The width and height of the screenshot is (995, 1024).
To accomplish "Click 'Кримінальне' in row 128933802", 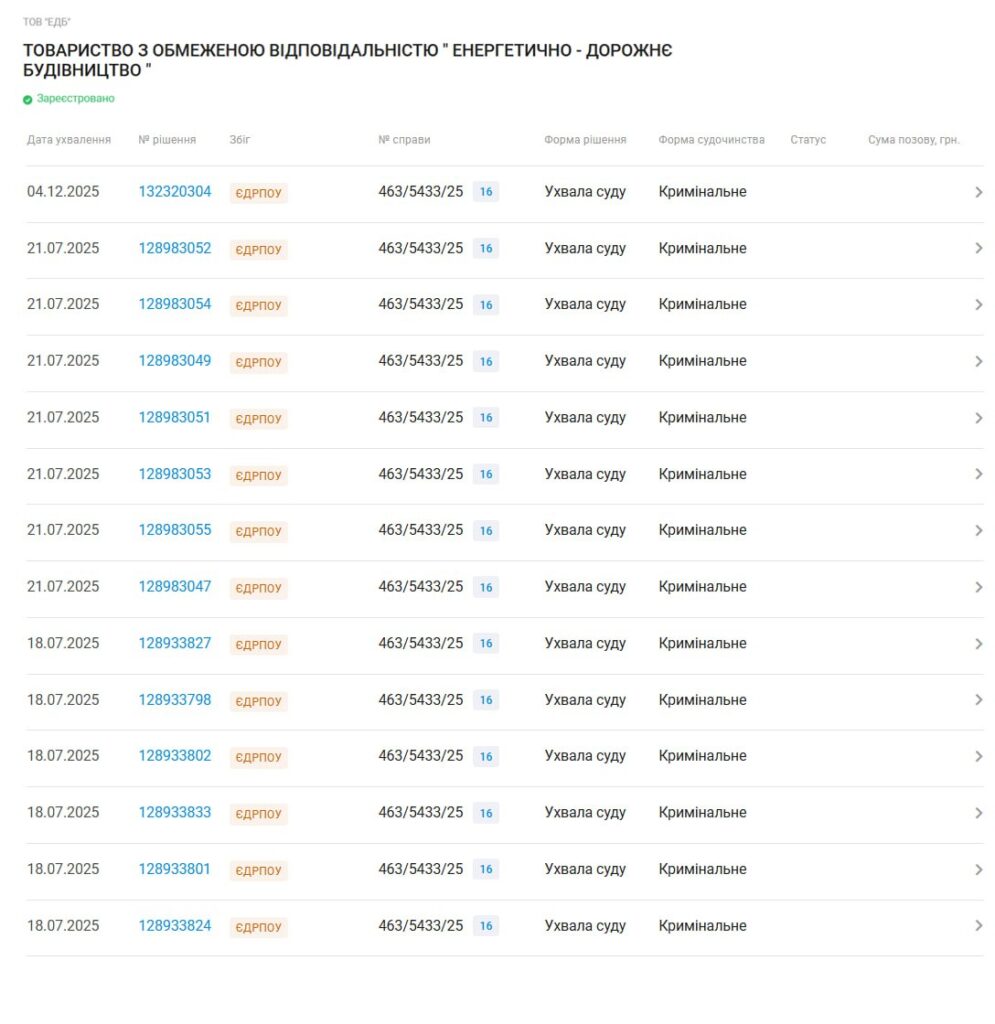I will 703,756.
